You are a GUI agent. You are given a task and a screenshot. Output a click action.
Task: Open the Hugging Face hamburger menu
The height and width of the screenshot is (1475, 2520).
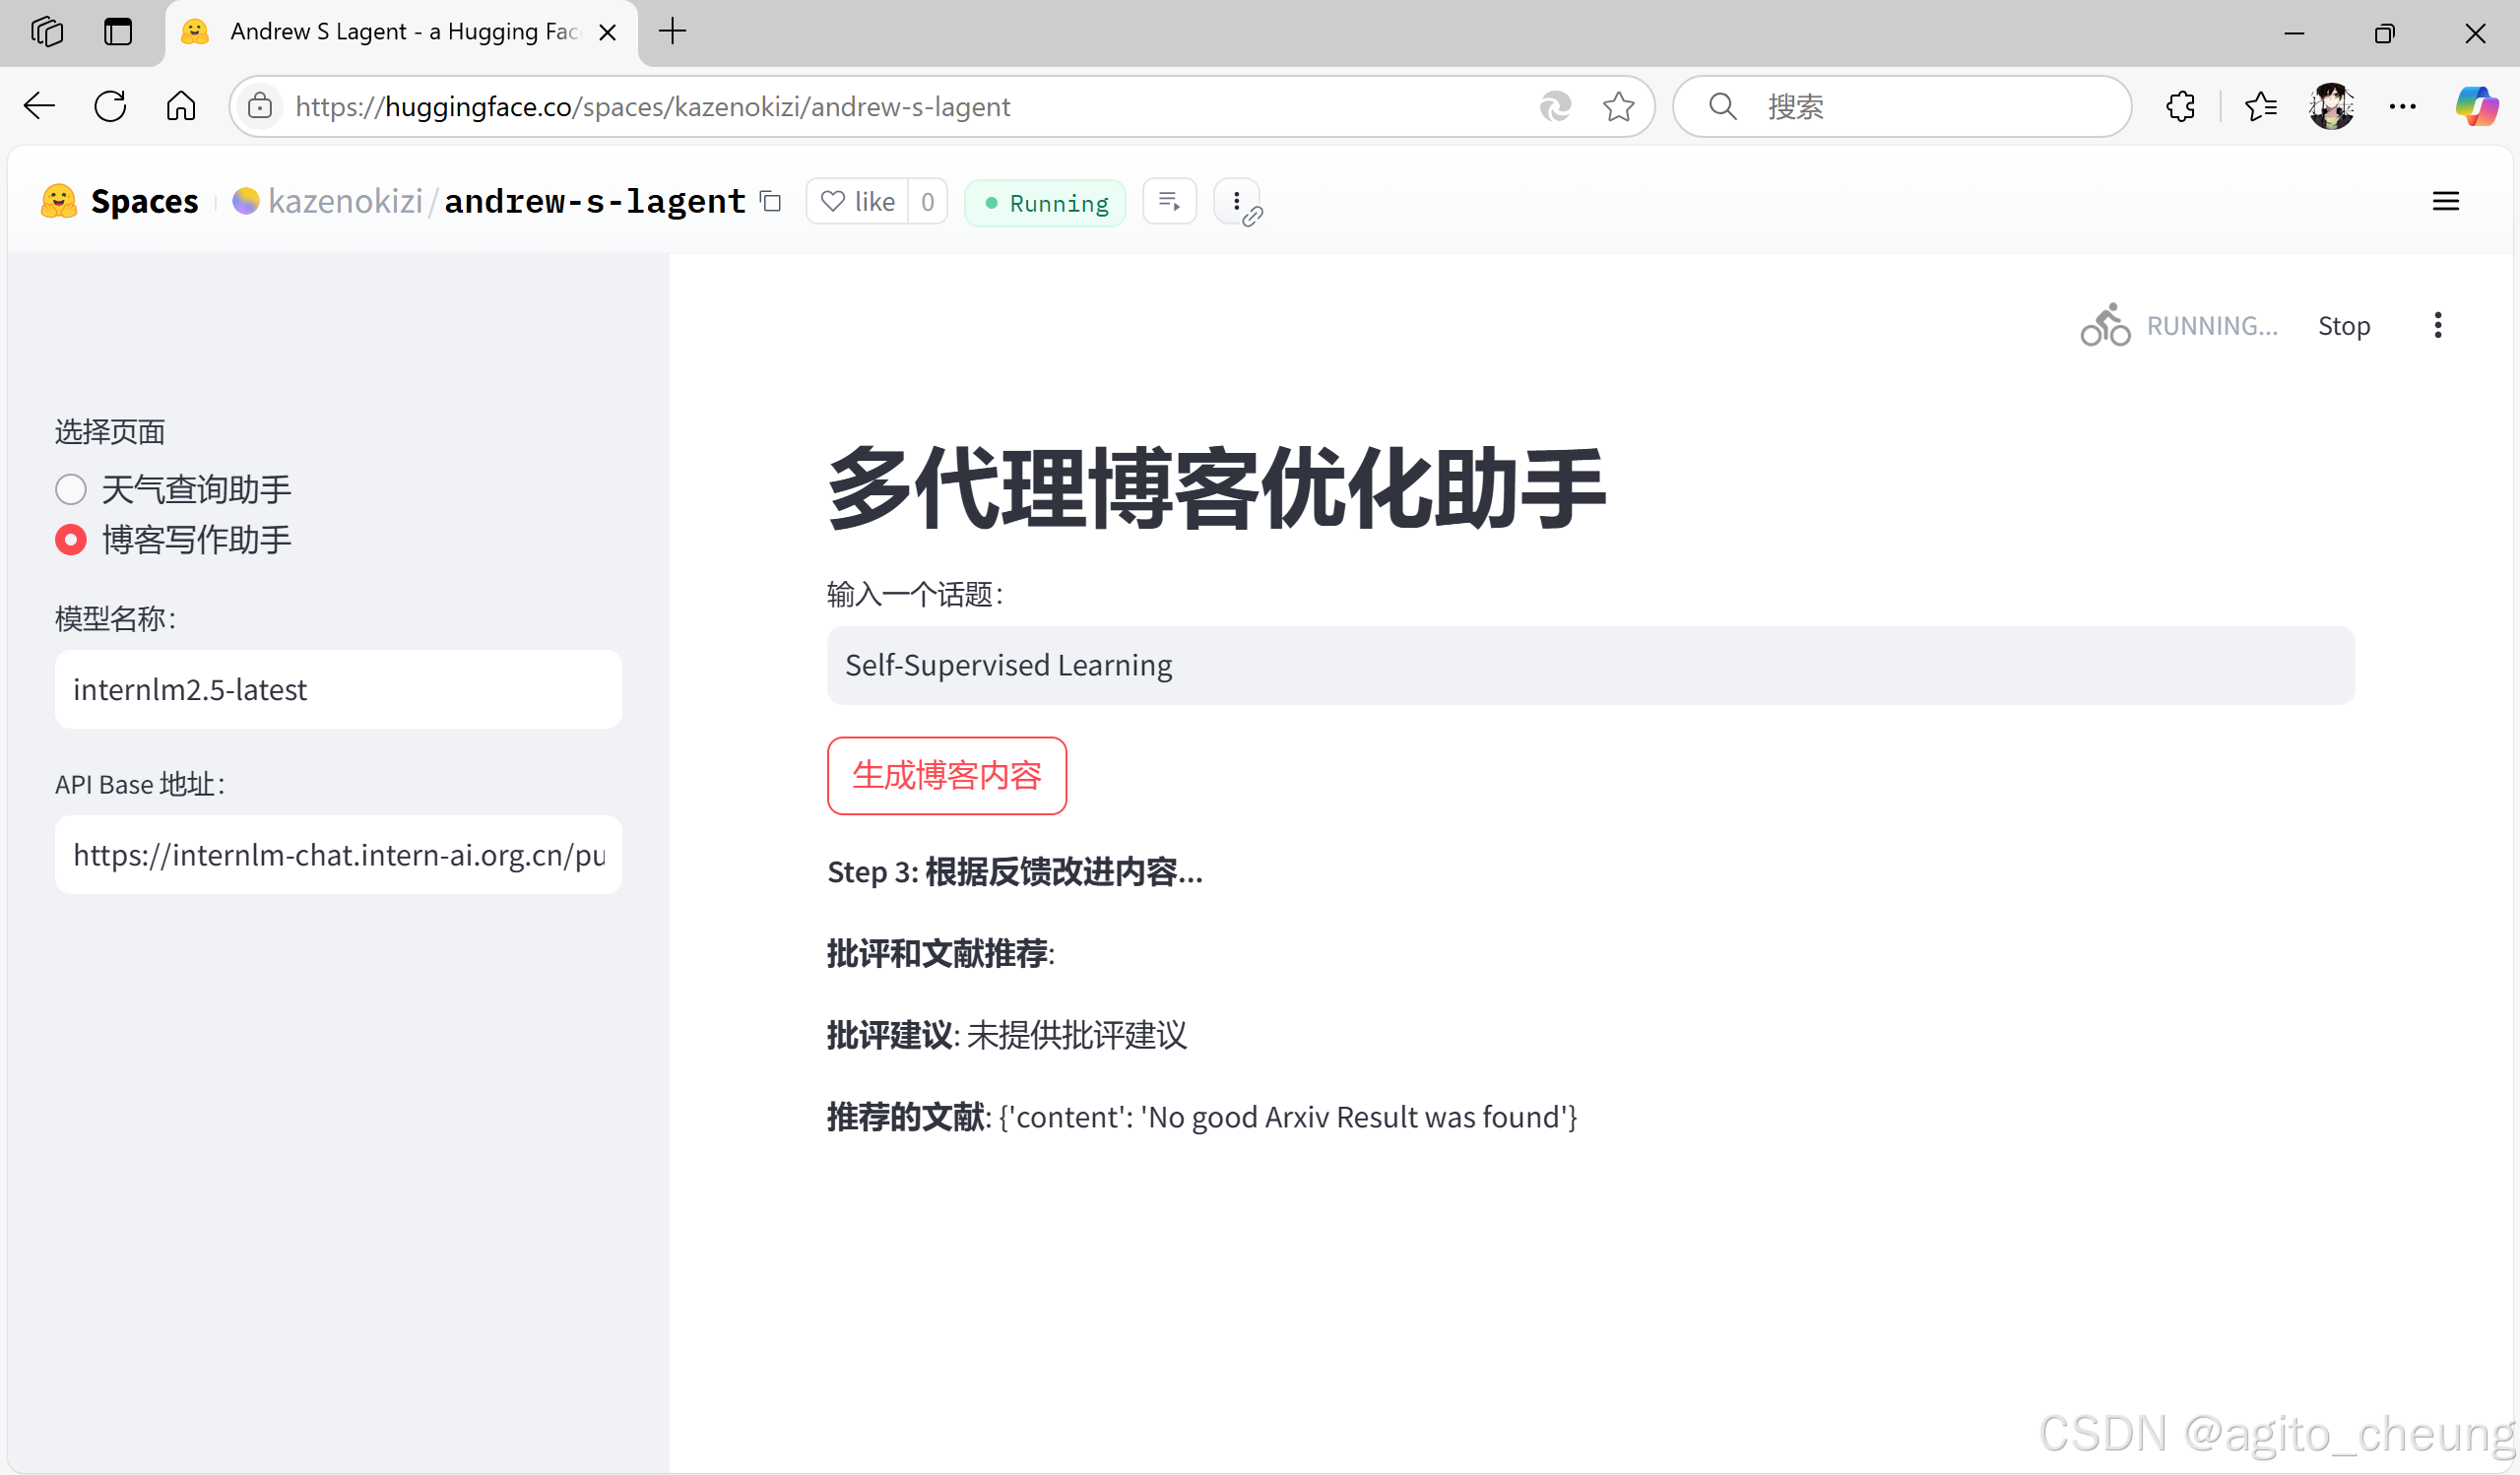tap(2445, 202)
